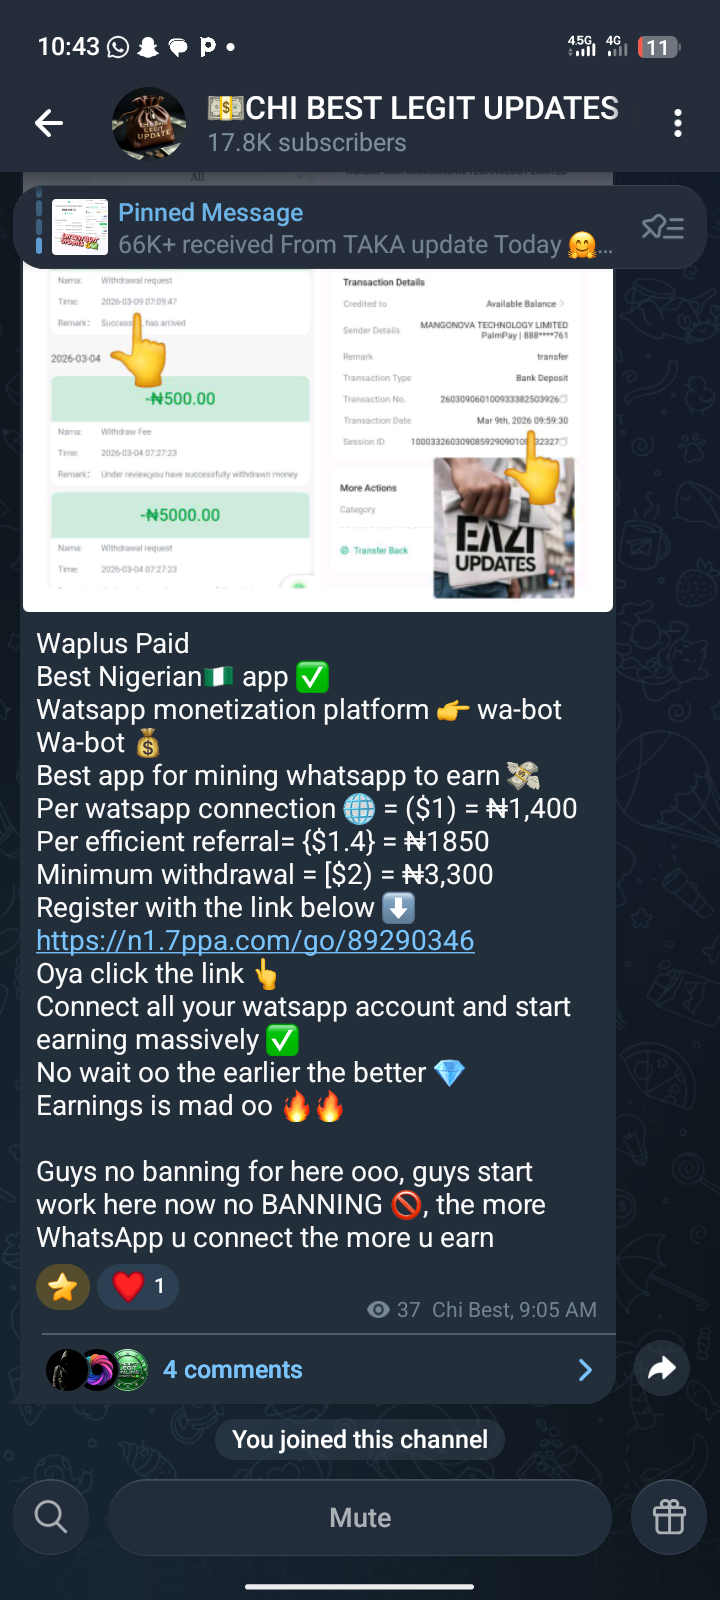This screenshot has height=1600, width=720.
Task: Tap the chevron beside 4 comments
Action: (x=586, y=1370)
